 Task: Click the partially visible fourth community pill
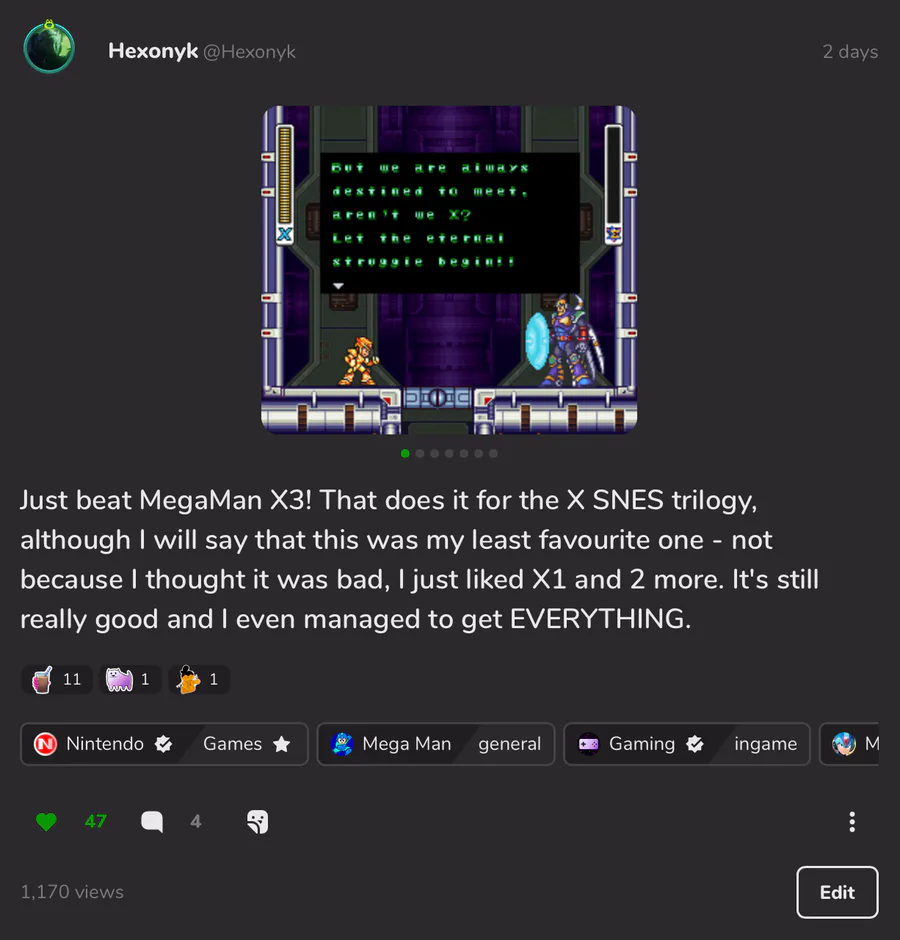coord(849,744)
